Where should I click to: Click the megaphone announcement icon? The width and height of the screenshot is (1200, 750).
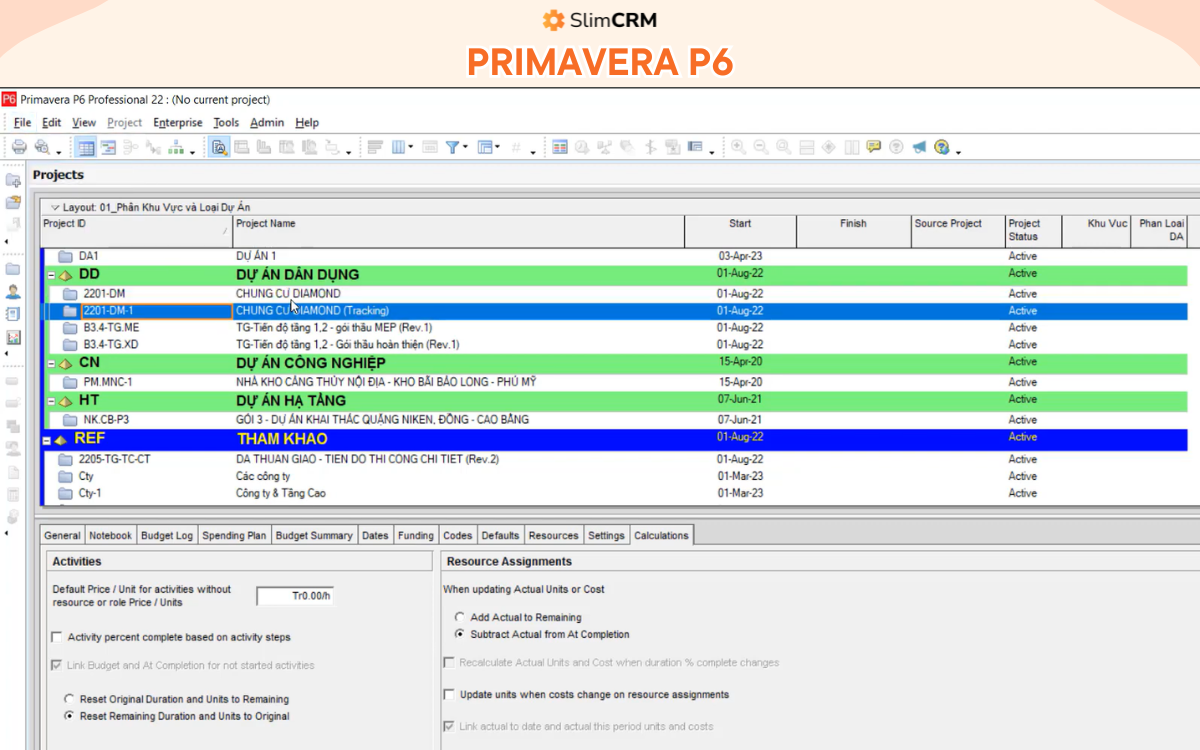pos(918,148)
